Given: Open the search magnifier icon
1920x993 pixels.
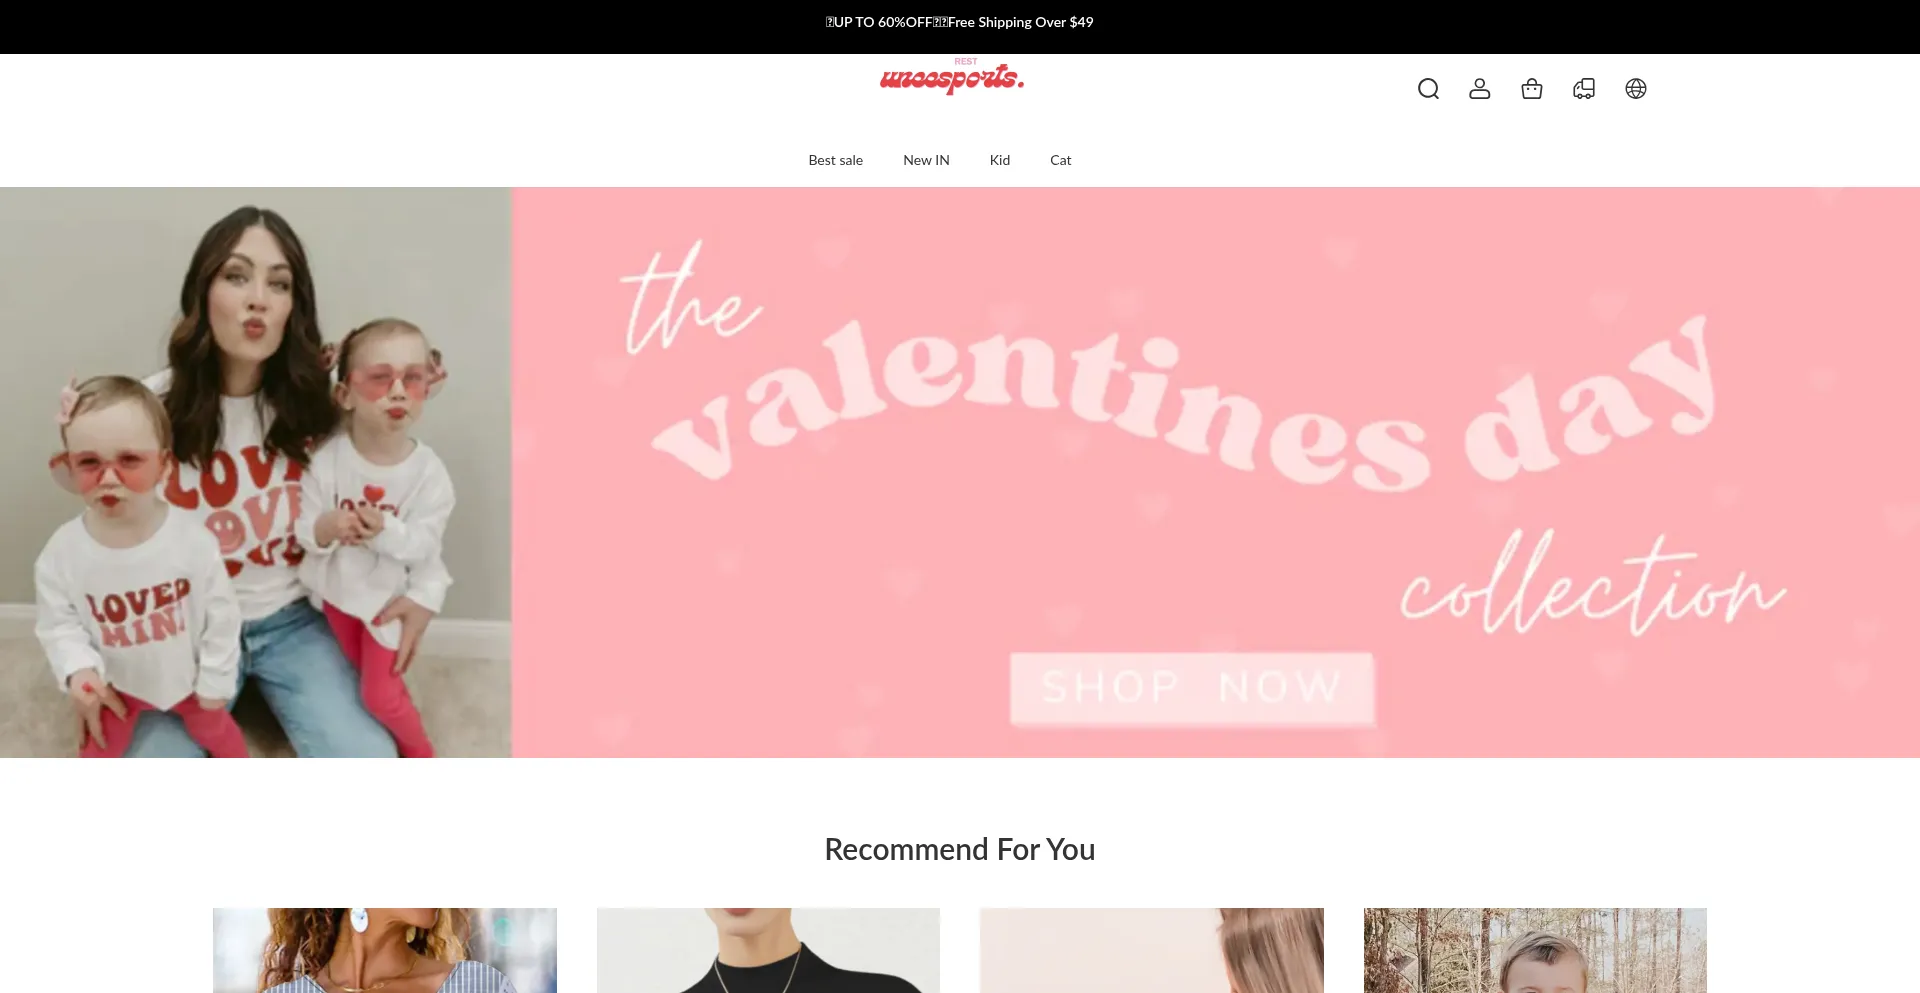Looking at the screenshot, I should tap(1428, 89).
